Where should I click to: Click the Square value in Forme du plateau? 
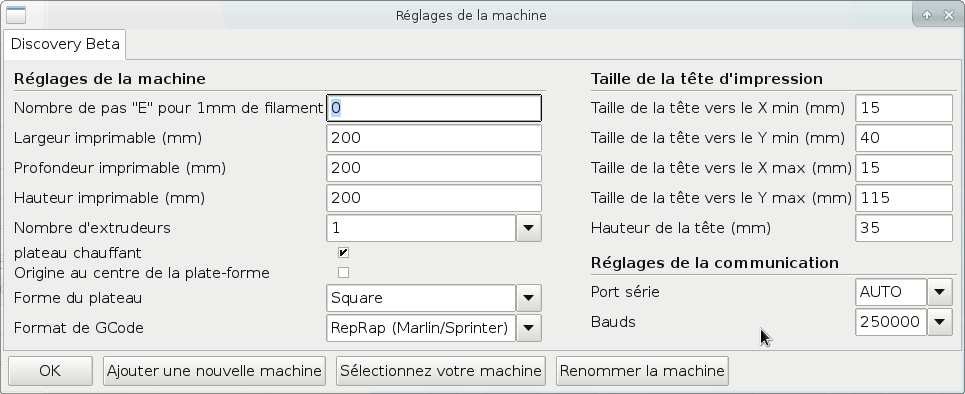(x=421, y=298)
